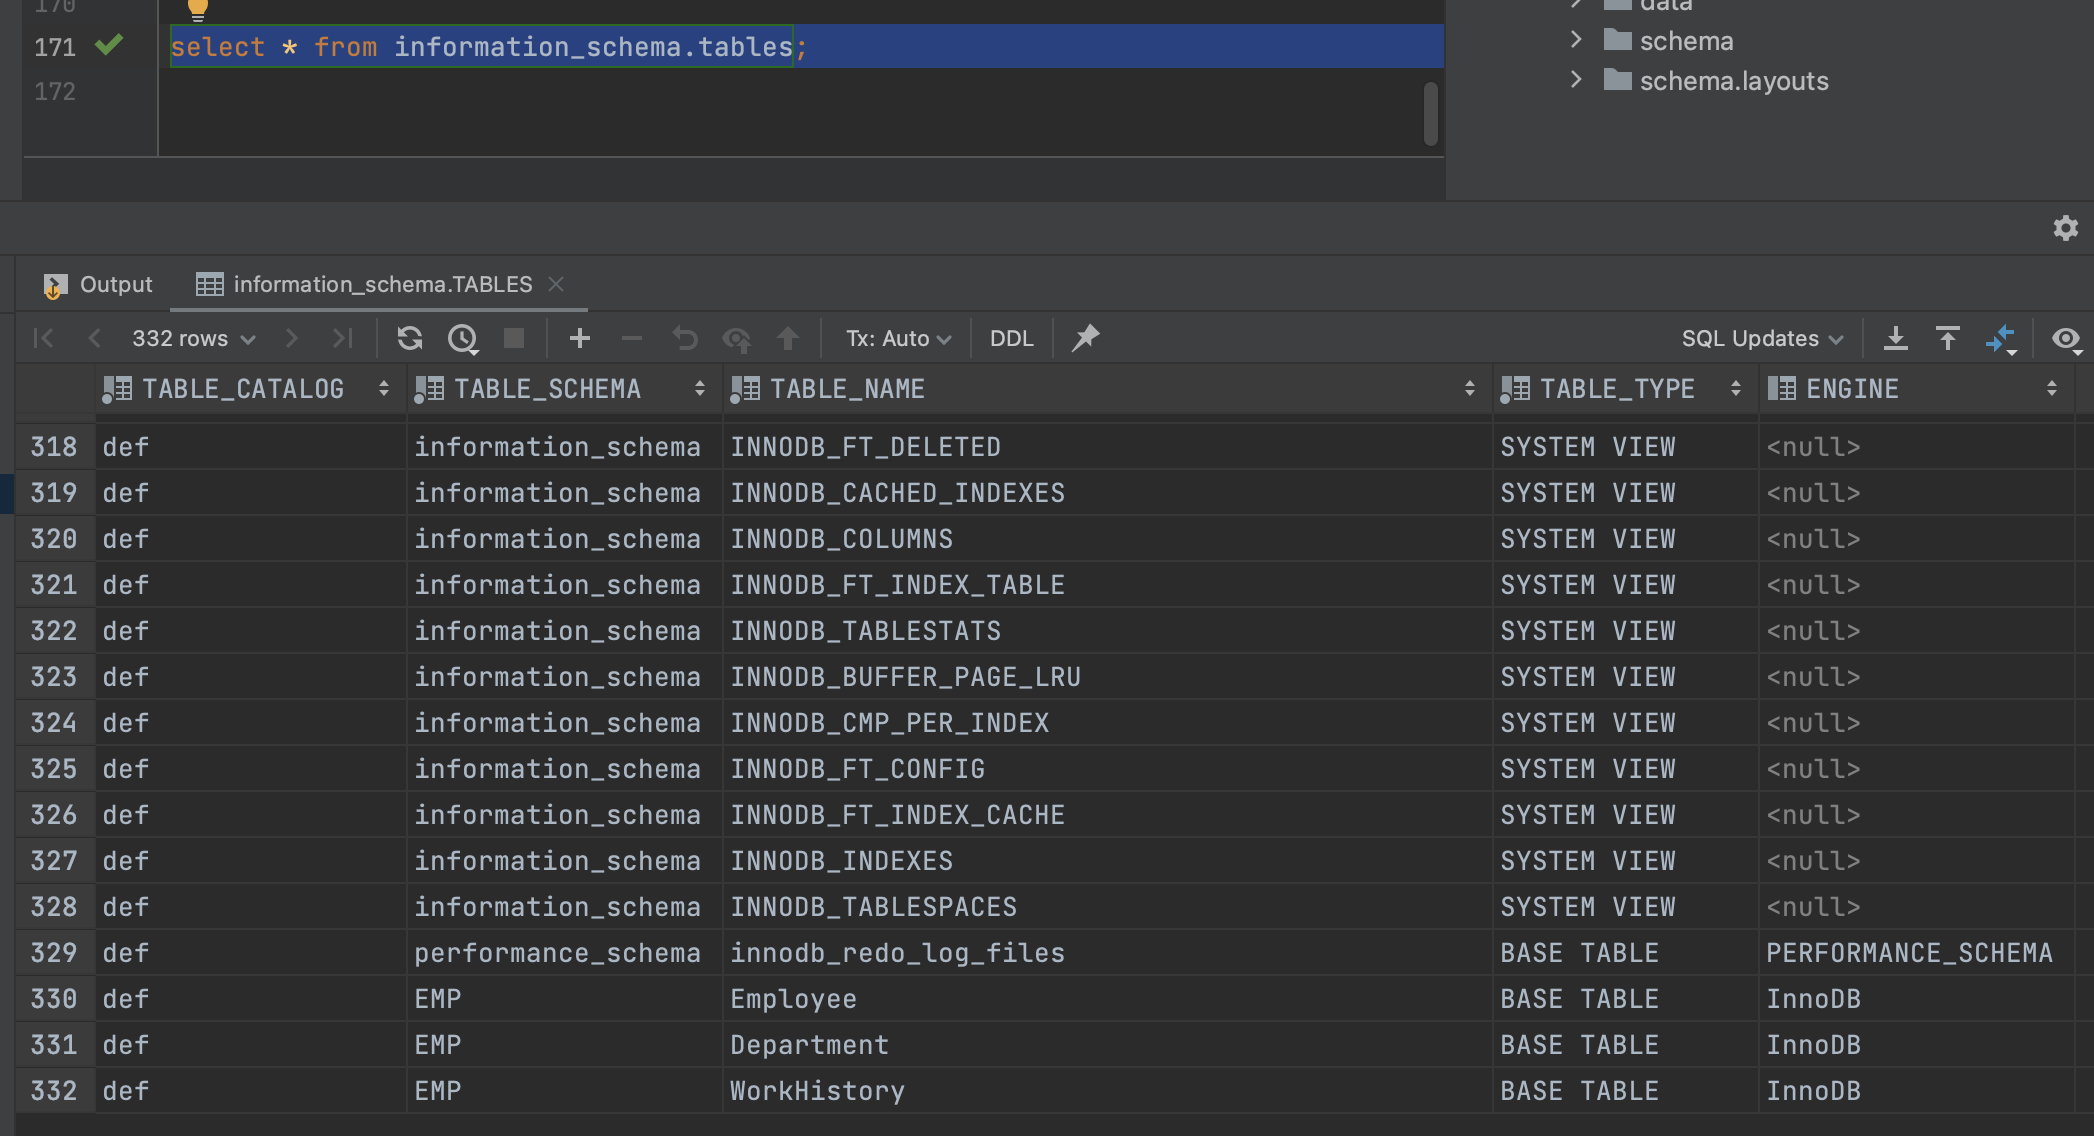Click the Export Data download icon

click(1895, 338)
